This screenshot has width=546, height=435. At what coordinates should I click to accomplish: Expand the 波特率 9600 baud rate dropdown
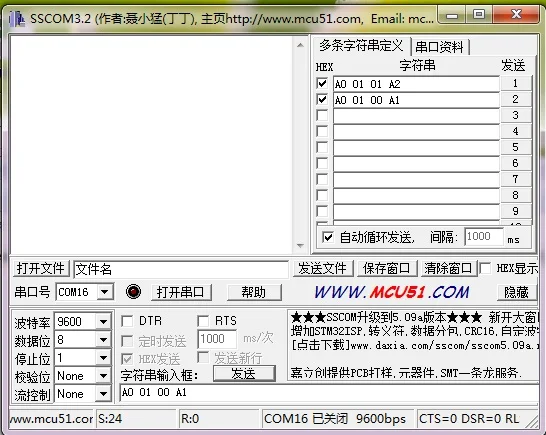103,321
